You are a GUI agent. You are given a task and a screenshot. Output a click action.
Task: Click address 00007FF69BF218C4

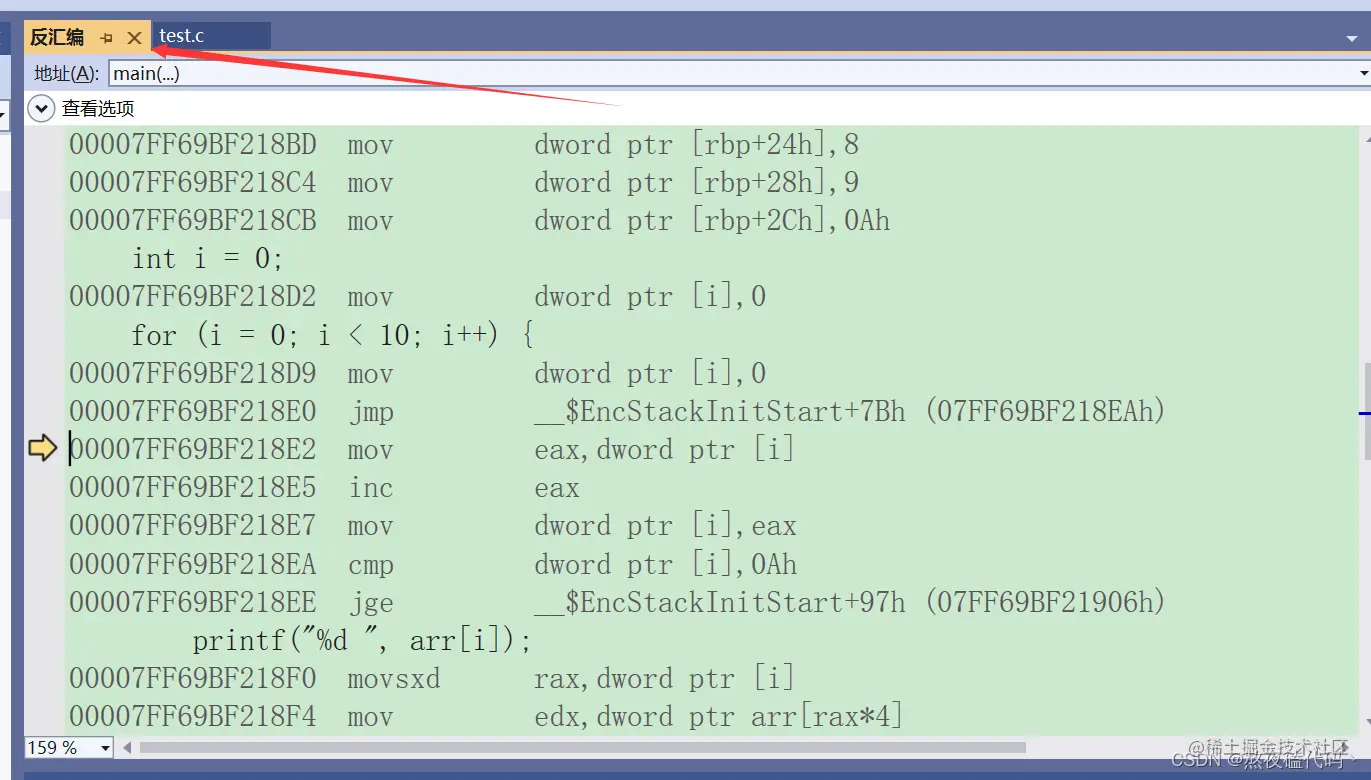tap(192, 183)
